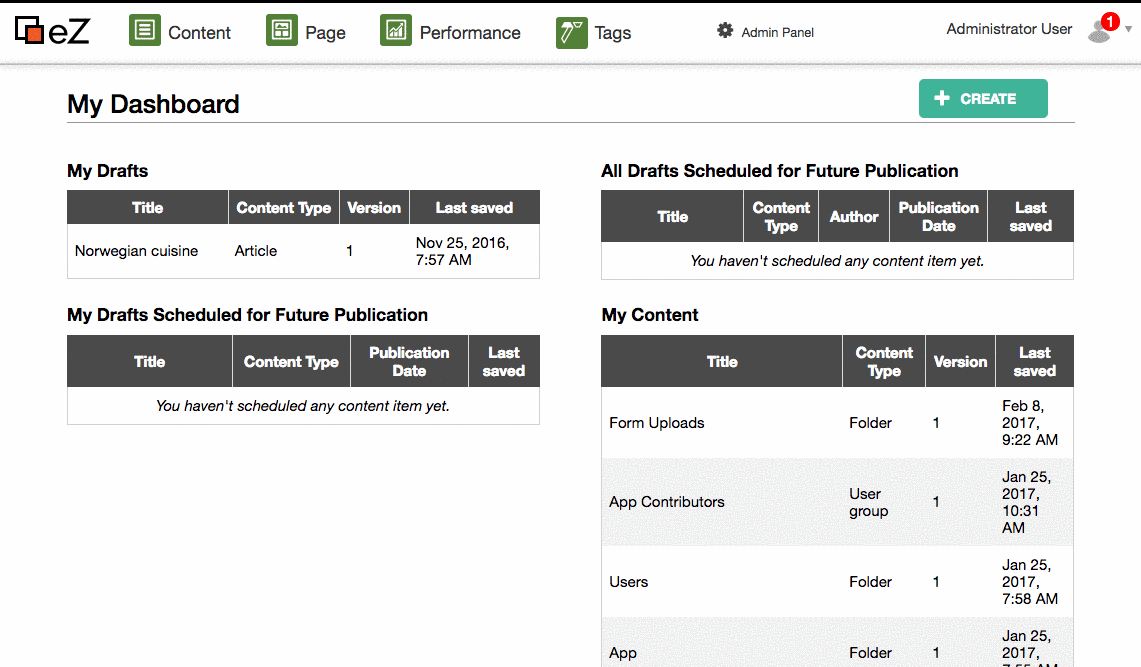Open the Performance menu item
Screen dimensions: 1141x667
[470, 33]
